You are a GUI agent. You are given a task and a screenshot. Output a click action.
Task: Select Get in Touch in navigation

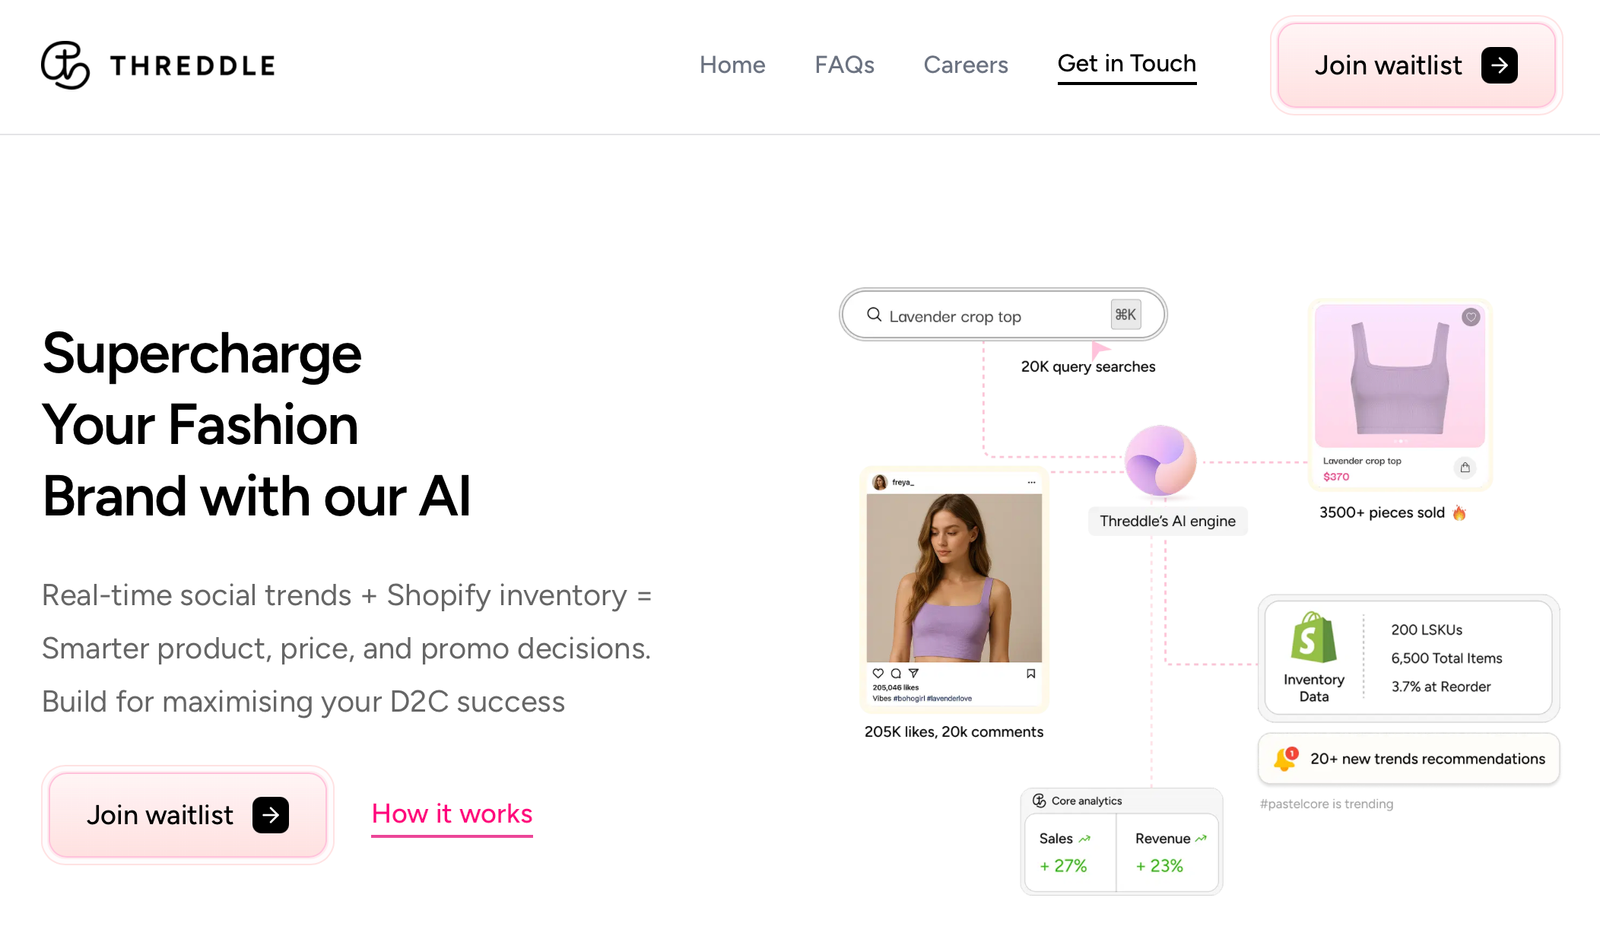pos(1127,64)
